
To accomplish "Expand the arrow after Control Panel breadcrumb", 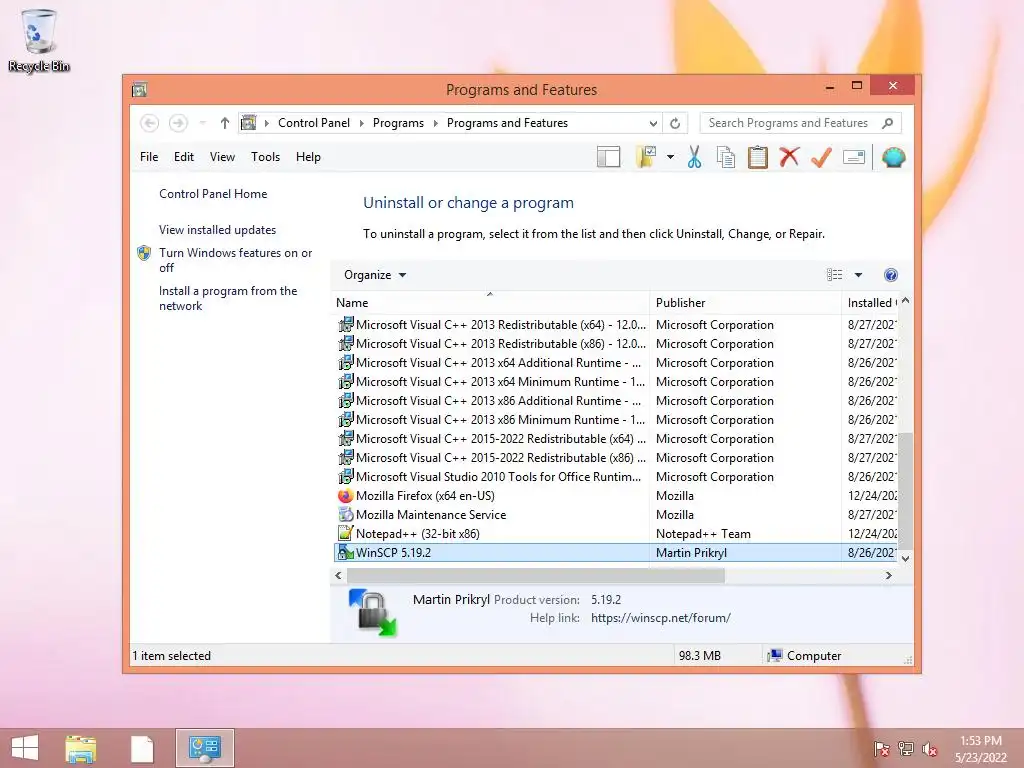I will pos(362,123).
